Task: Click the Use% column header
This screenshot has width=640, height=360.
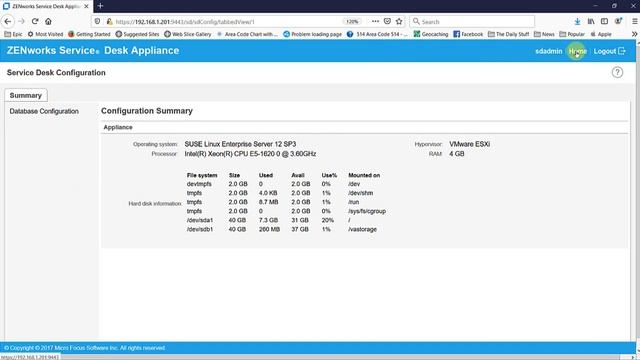Action: (329, 175)
